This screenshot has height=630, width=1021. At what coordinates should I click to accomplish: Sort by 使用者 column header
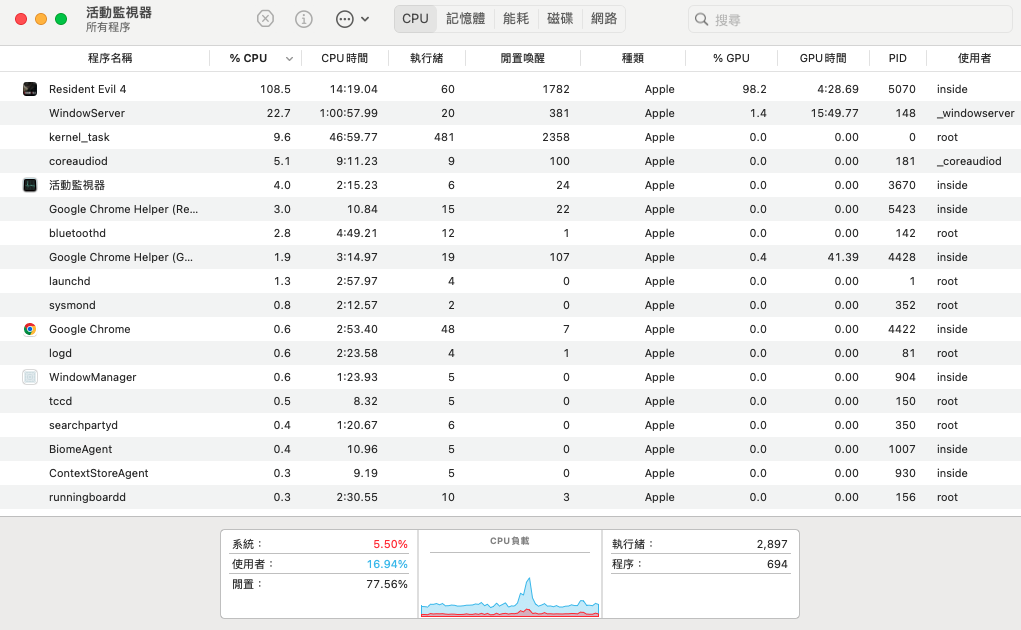(974, 58)
